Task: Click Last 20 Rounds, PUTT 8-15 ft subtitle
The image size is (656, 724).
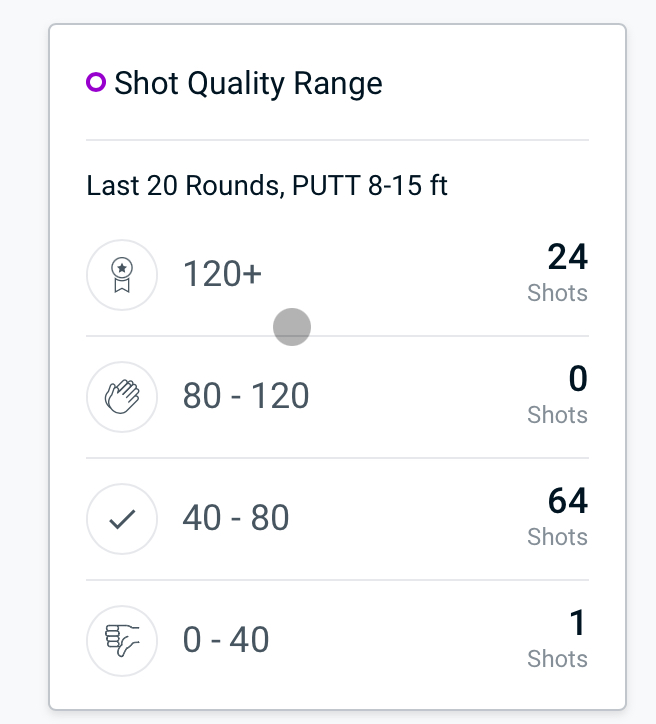Action: (267, 186)
